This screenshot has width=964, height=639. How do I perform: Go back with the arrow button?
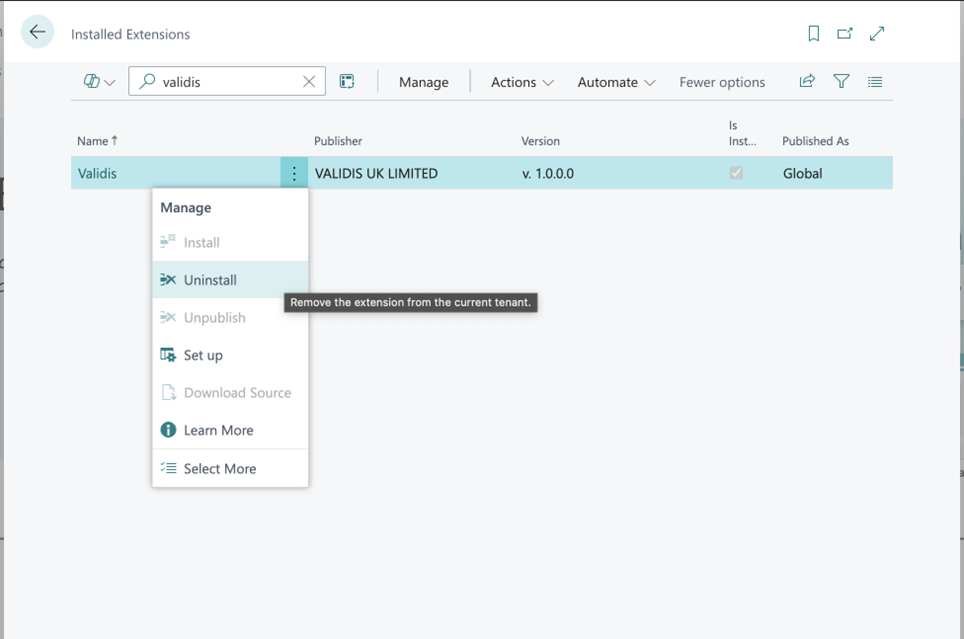[x=38, y=32]
